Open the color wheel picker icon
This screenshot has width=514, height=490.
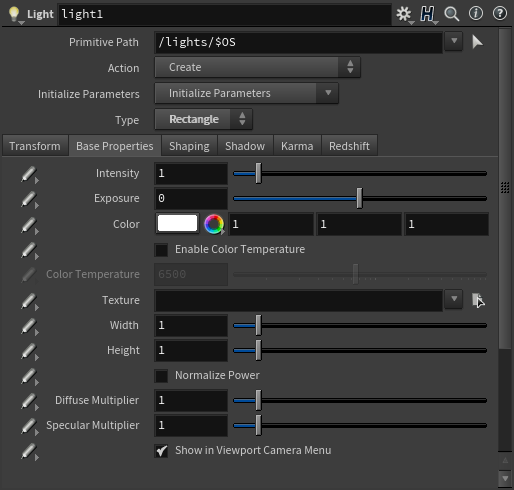click(214, 224)
